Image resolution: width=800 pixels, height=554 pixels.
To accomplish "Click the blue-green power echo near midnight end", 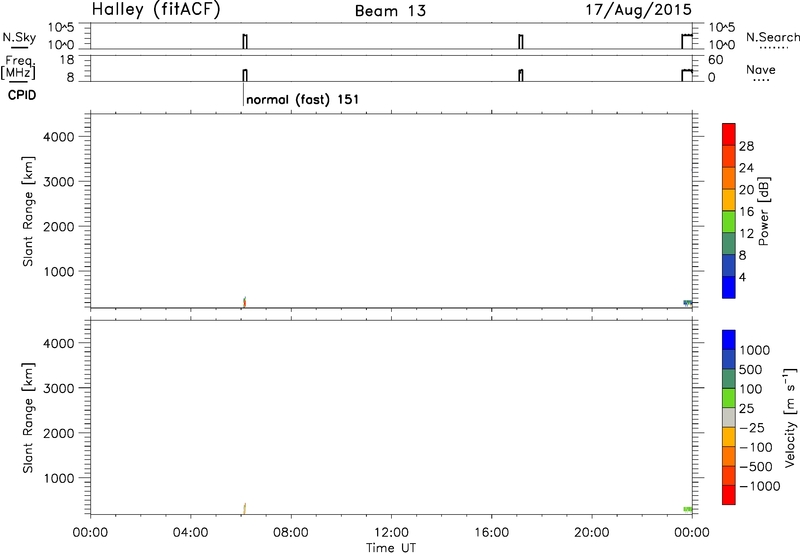I will click(688, 303).
